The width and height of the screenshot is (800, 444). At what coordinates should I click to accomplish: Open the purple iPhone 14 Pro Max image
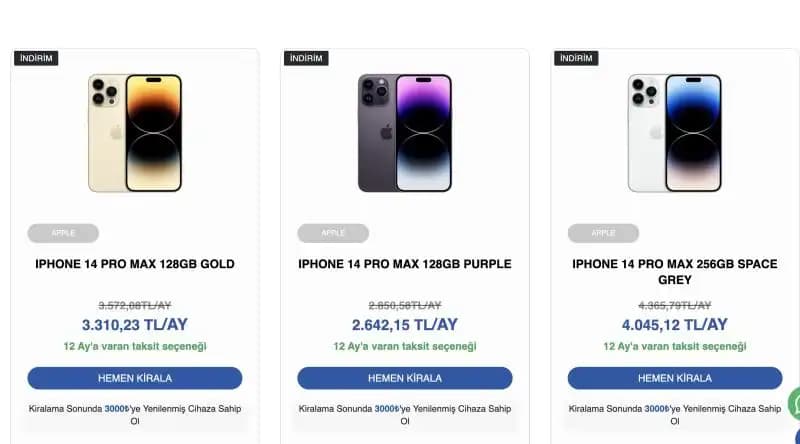405,133
